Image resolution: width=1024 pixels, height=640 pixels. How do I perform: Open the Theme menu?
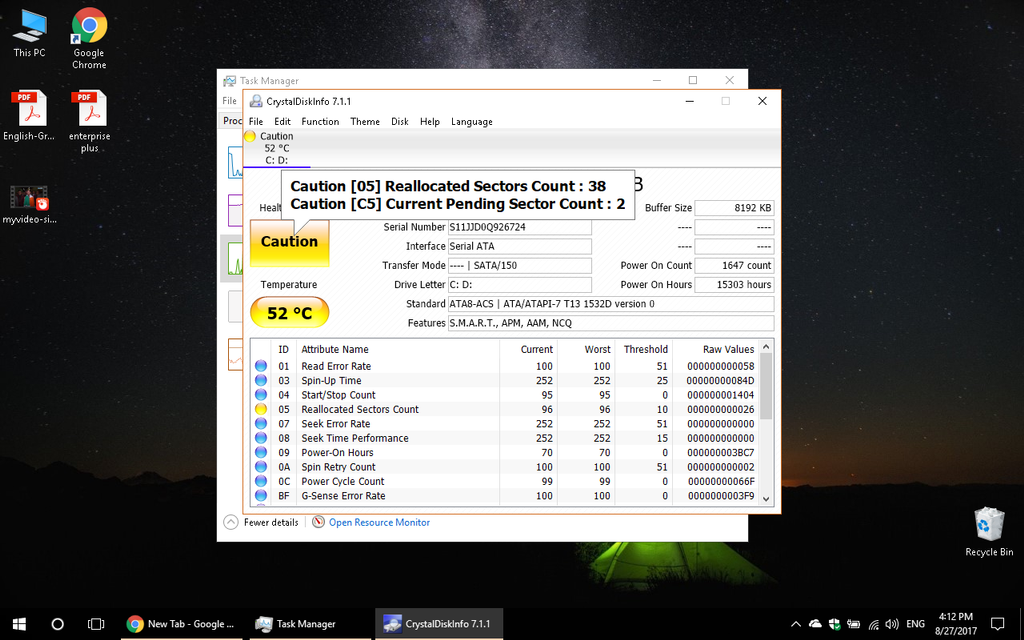click(364, 122)
